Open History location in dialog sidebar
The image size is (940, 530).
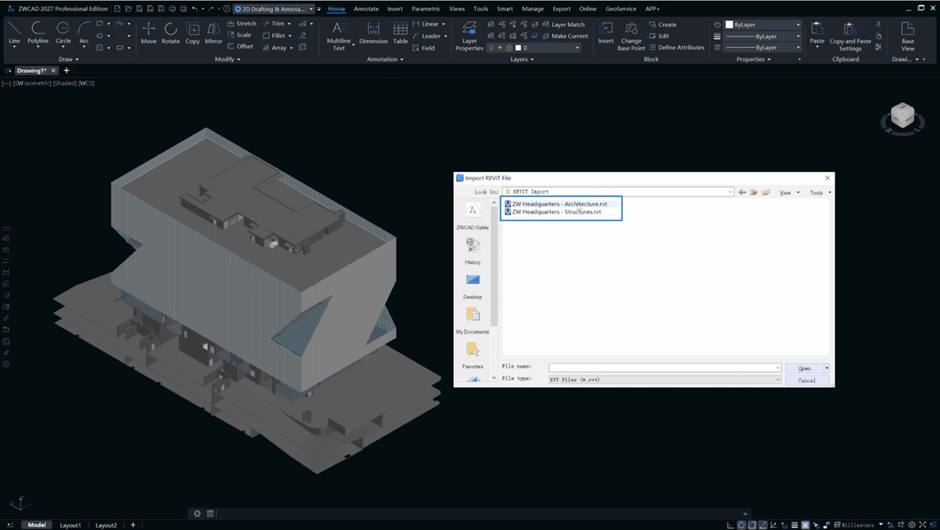coord(472,251)
